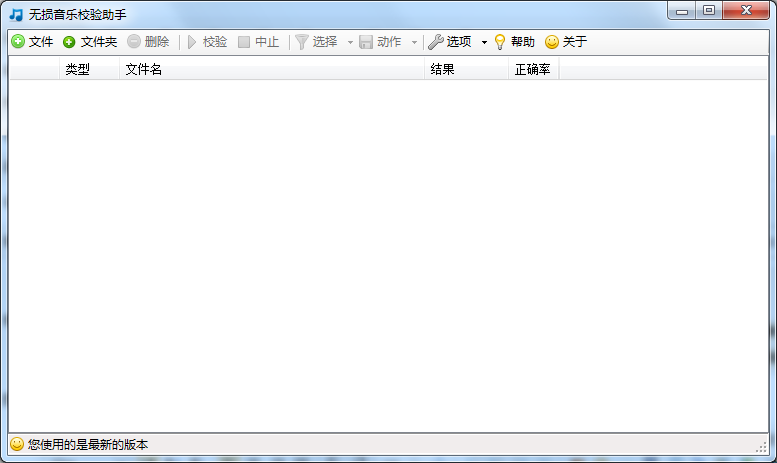Image resolution: width=777 pixels, height=463 pixels.
Task: Sort by the 类型 column header
Action: pos(89,69)
